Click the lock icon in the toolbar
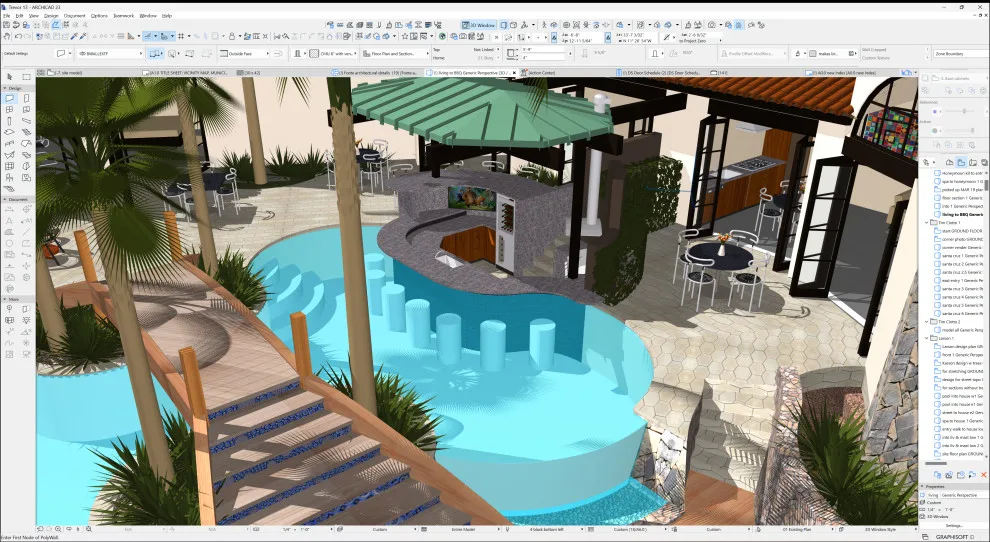 (x=232, y=37)
